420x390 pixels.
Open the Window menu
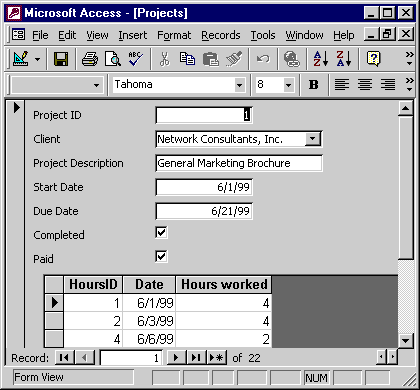[x=304, y=35]
